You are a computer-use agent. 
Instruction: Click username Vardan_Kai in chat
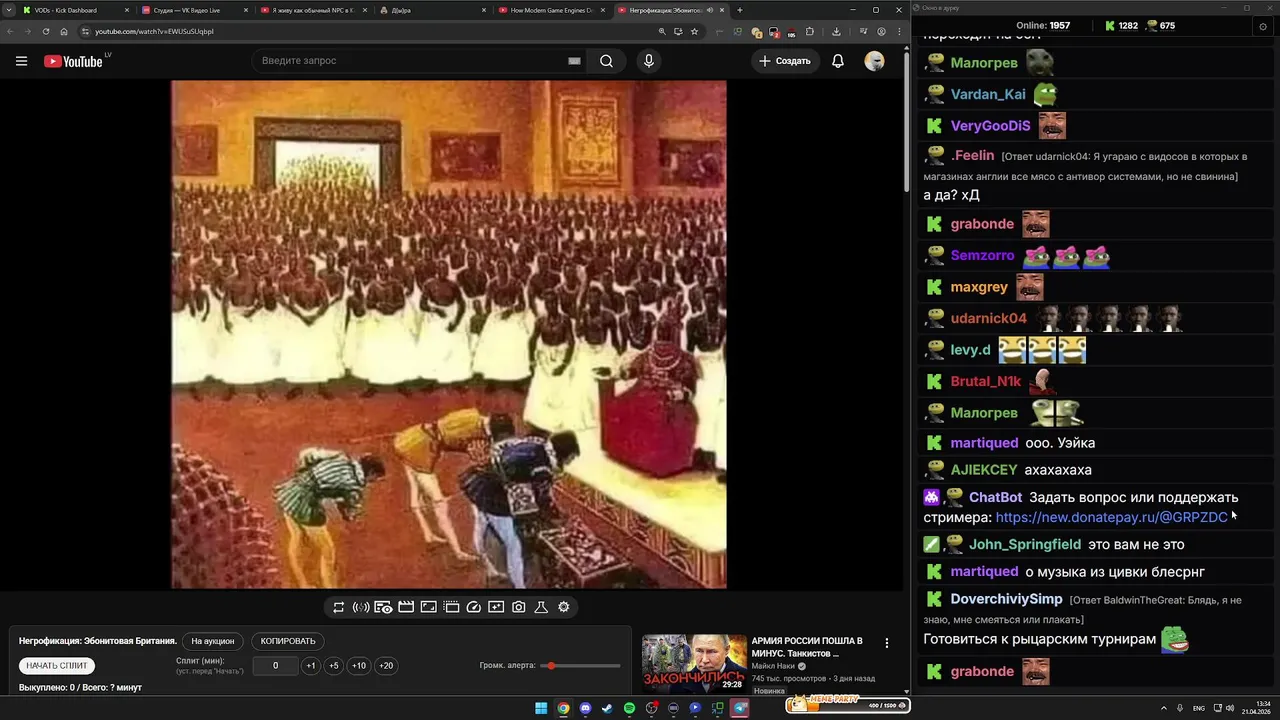tap(988, 94)
